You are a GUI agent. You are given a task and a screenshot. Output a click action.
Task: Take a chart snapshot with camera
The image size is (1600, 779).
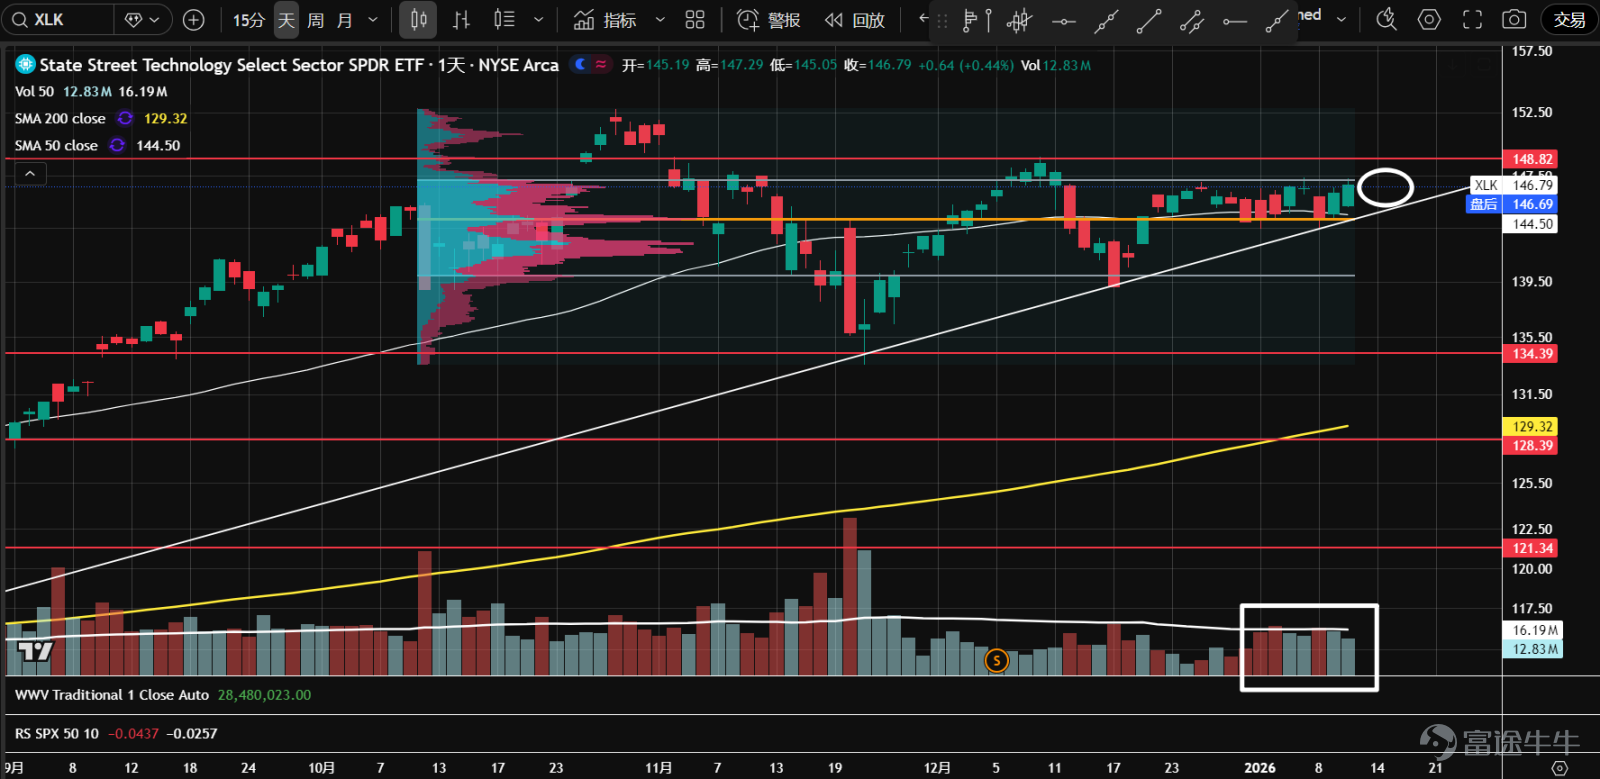tap(1515, 20)
